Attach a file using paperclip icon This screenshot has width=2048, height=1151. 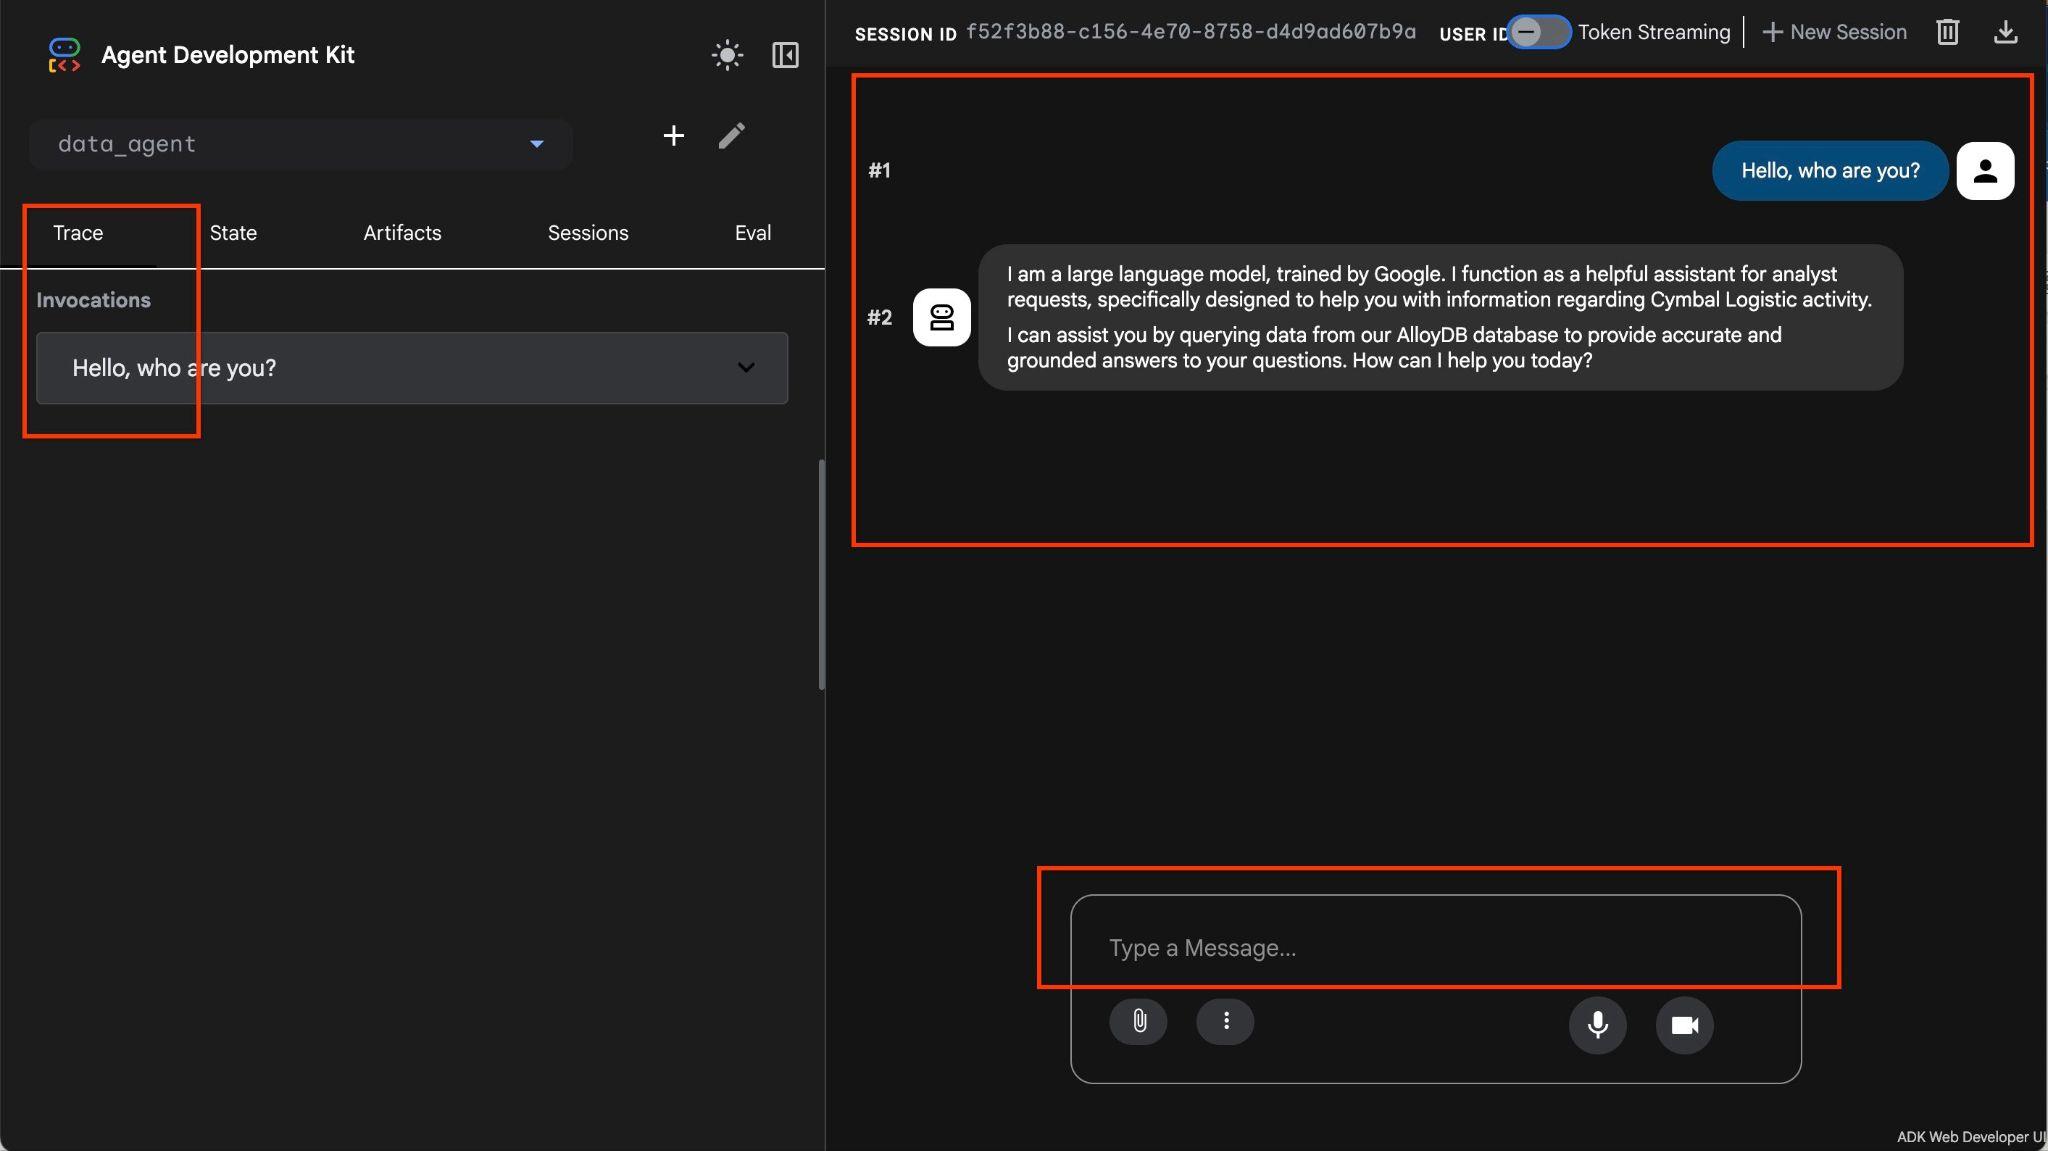(1138, 1021)
